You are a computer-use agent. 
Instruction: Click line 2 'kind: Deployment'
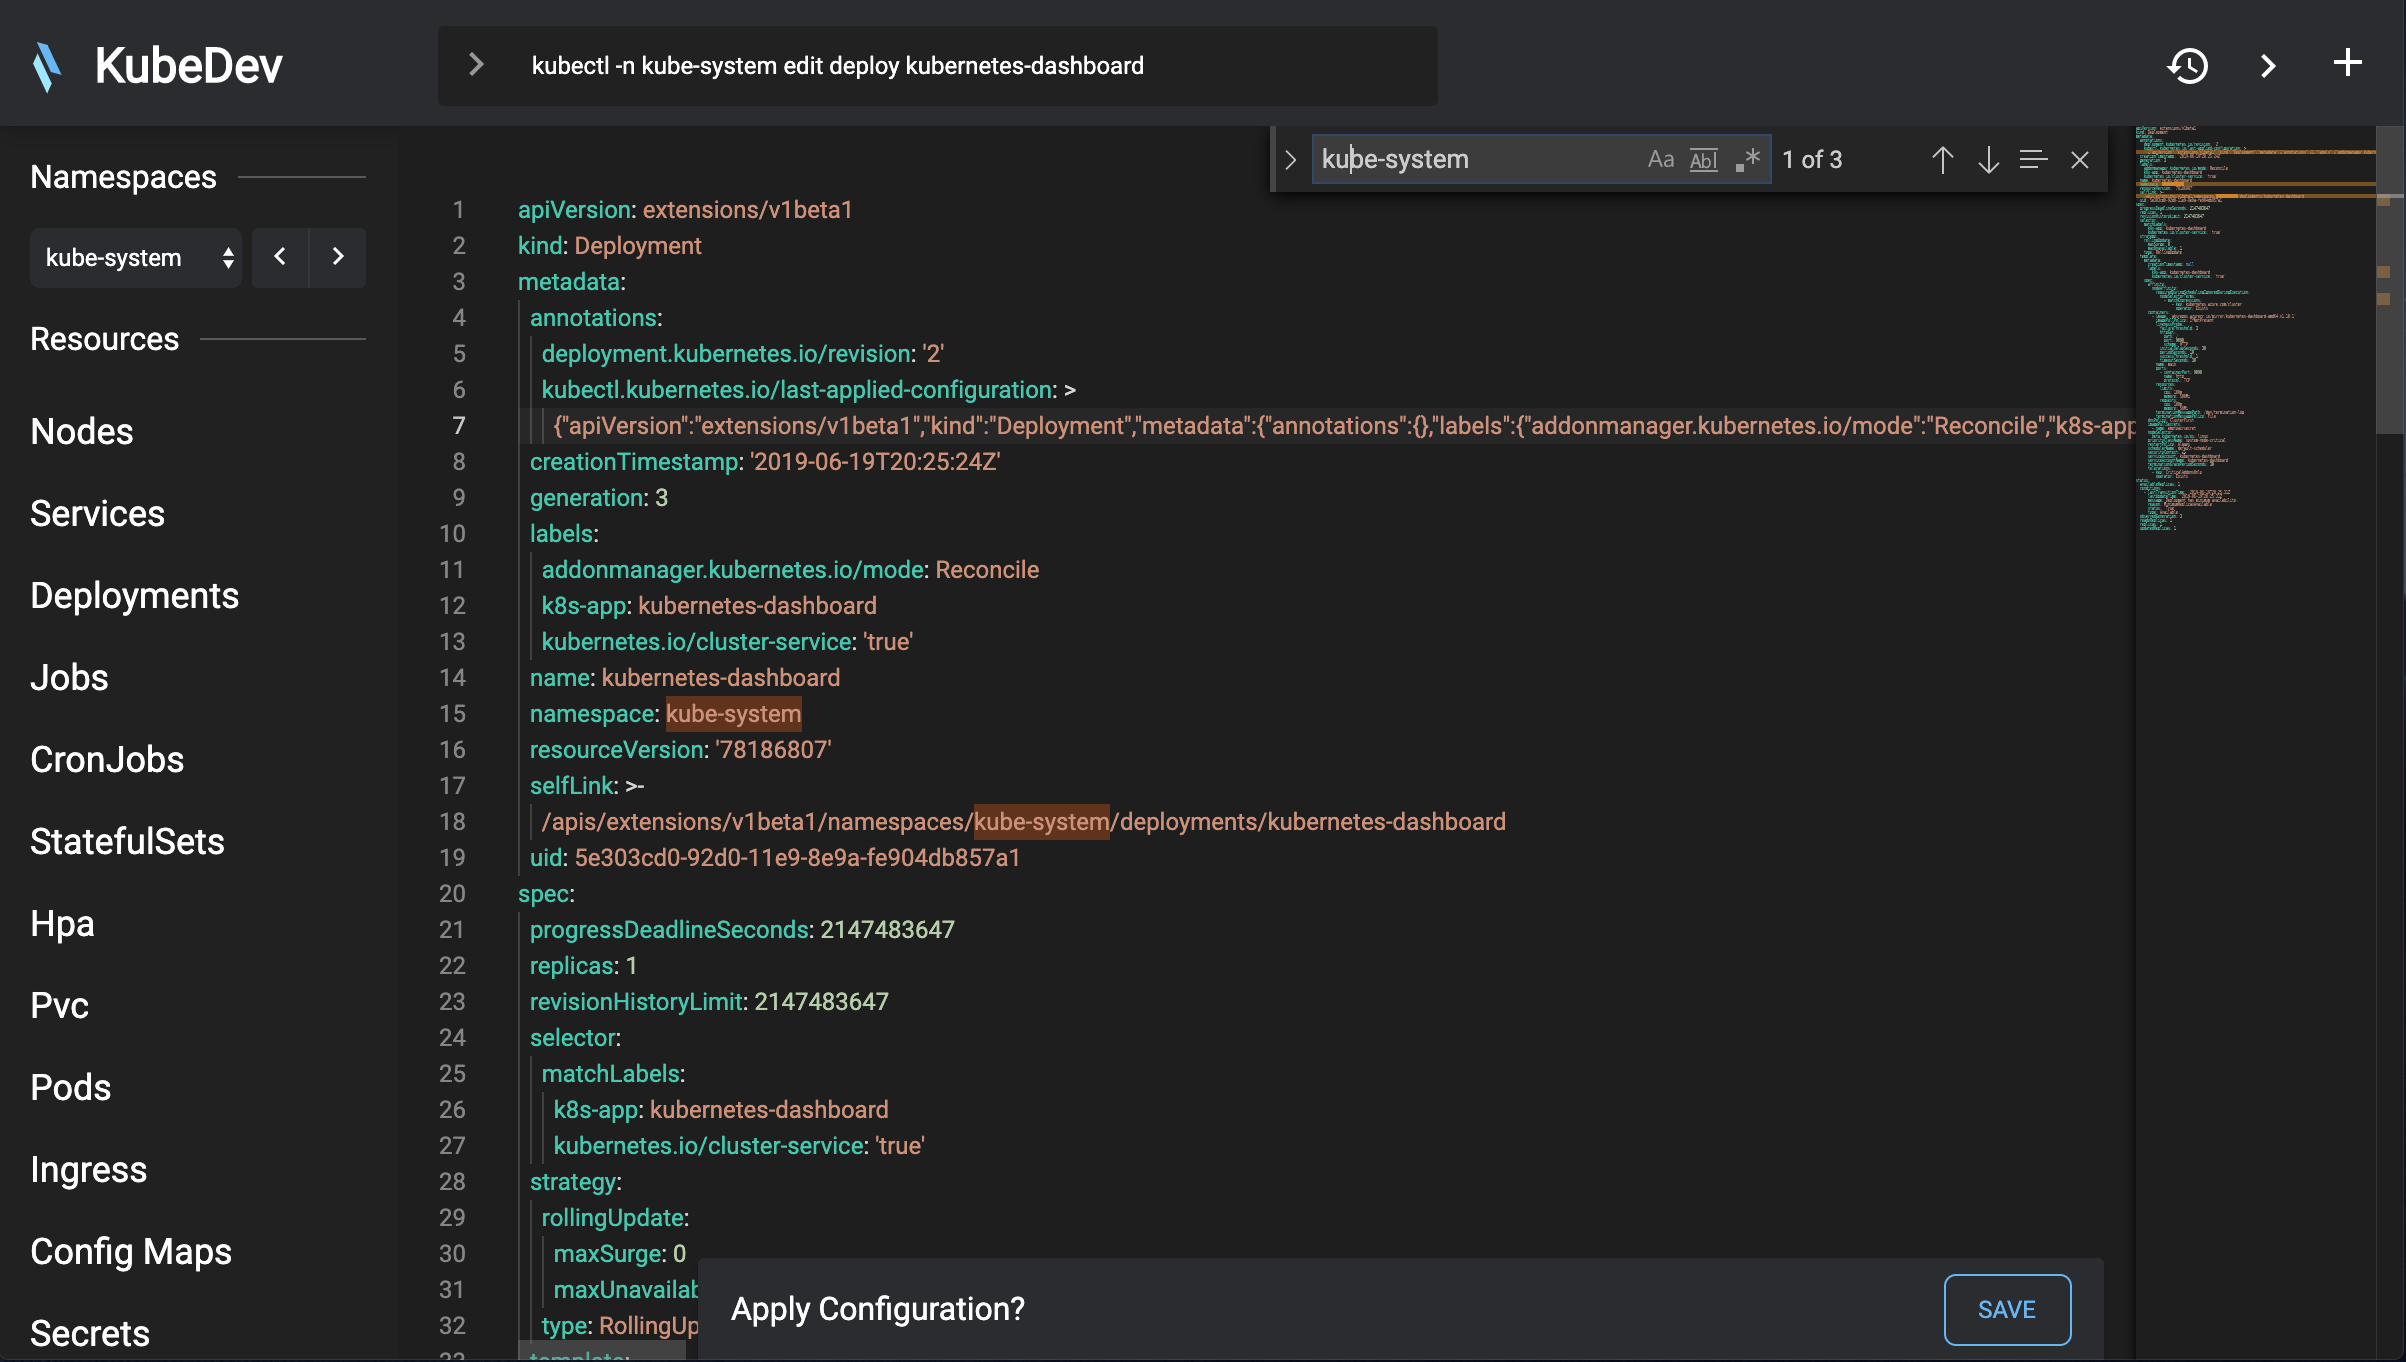click(609, 245)
